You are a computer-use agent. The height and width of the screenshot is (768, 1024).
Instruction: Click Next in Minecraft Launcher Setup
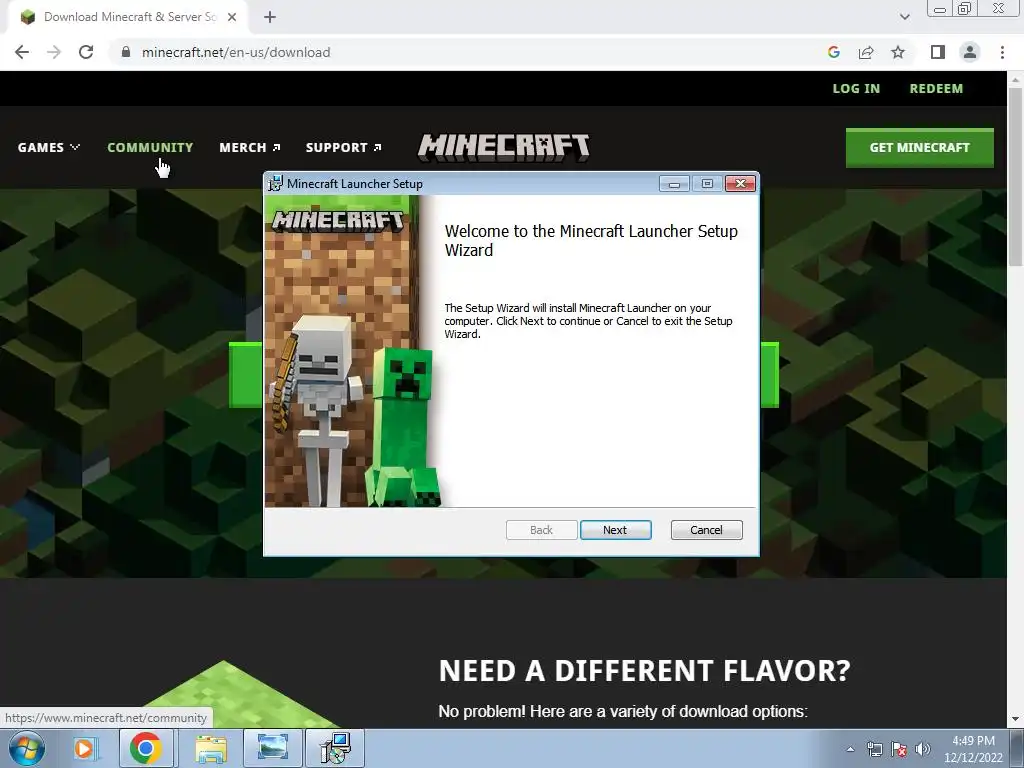pos(615,530)
